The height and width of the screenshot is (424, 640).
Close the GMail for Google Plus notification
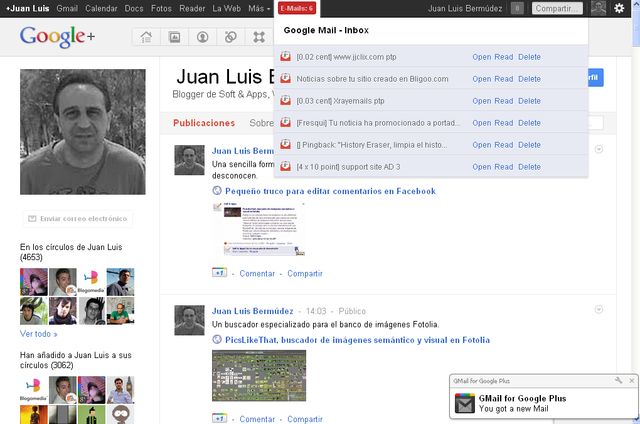click(631, 380)
